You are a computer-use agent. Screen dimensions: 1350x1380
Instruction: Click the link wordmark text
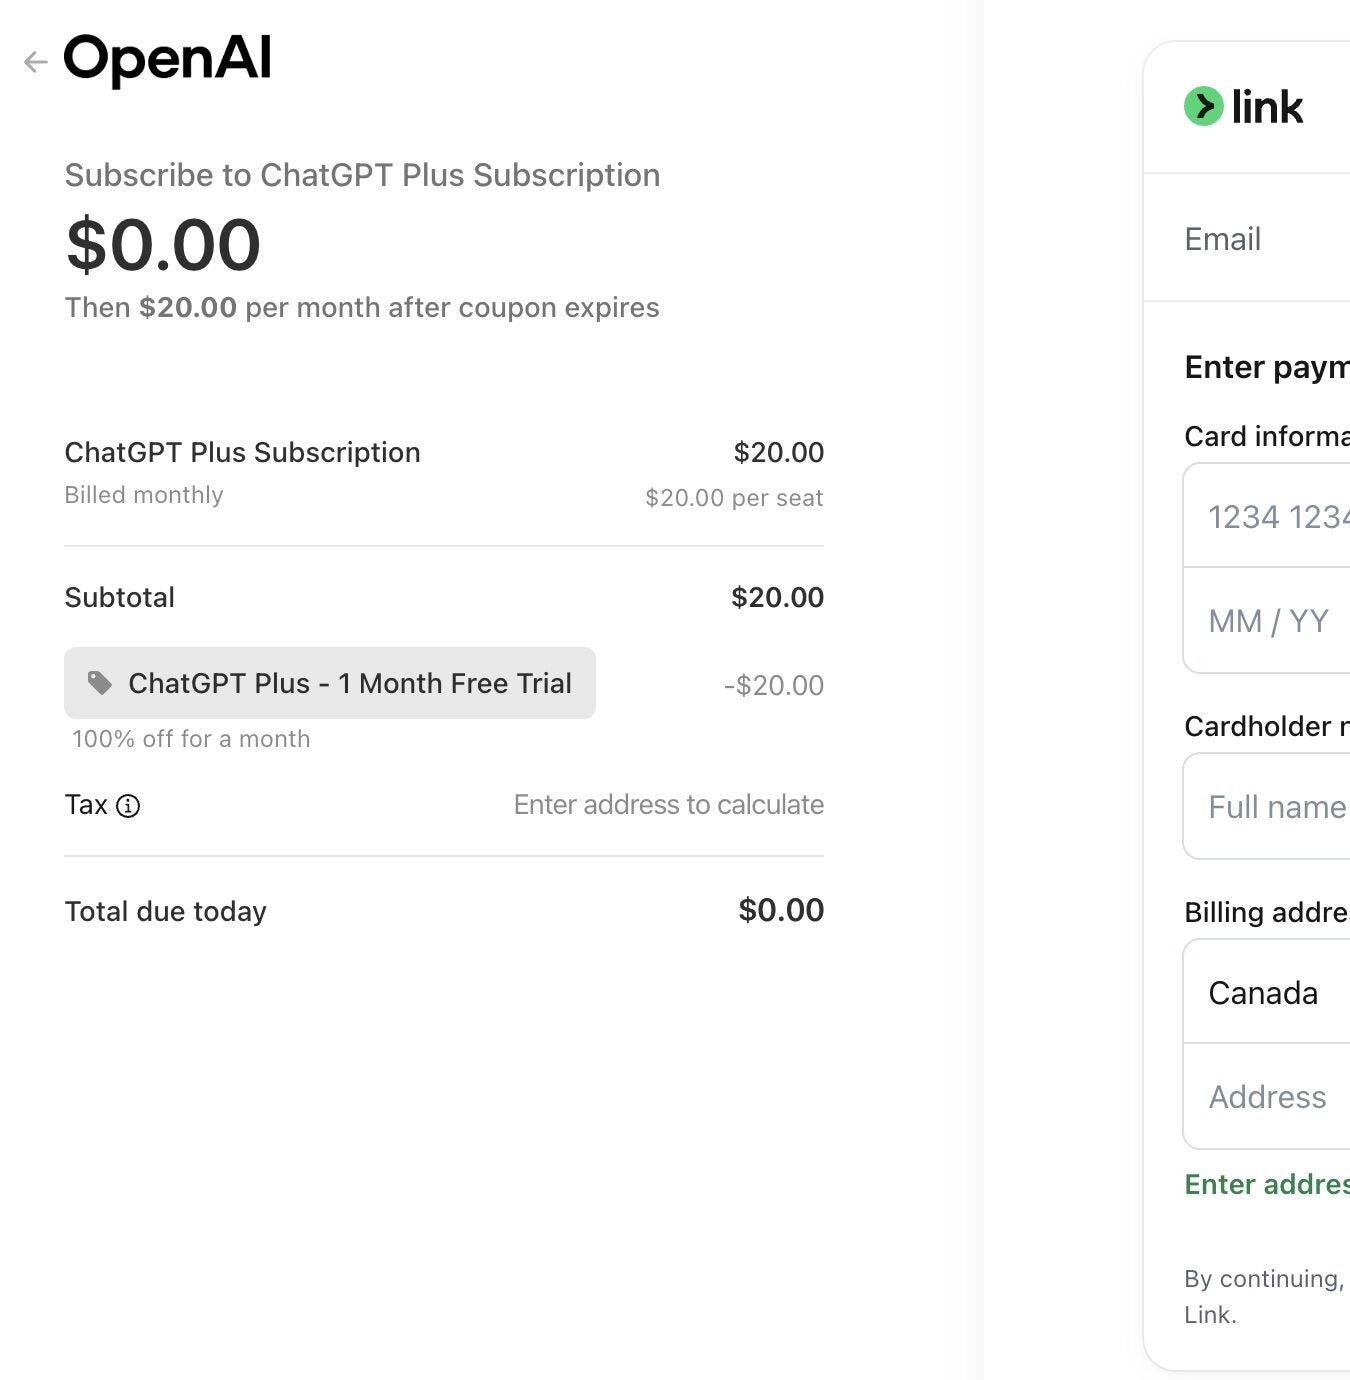(x=1267, y=106)
